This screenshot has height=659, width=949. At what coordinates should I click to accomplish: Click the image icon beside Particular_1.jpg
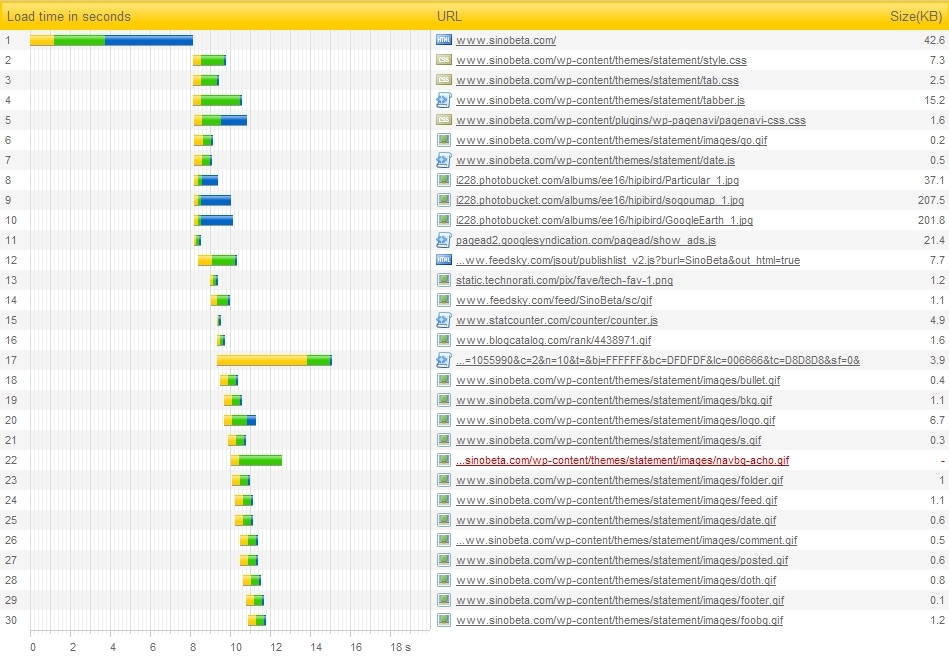444,180
